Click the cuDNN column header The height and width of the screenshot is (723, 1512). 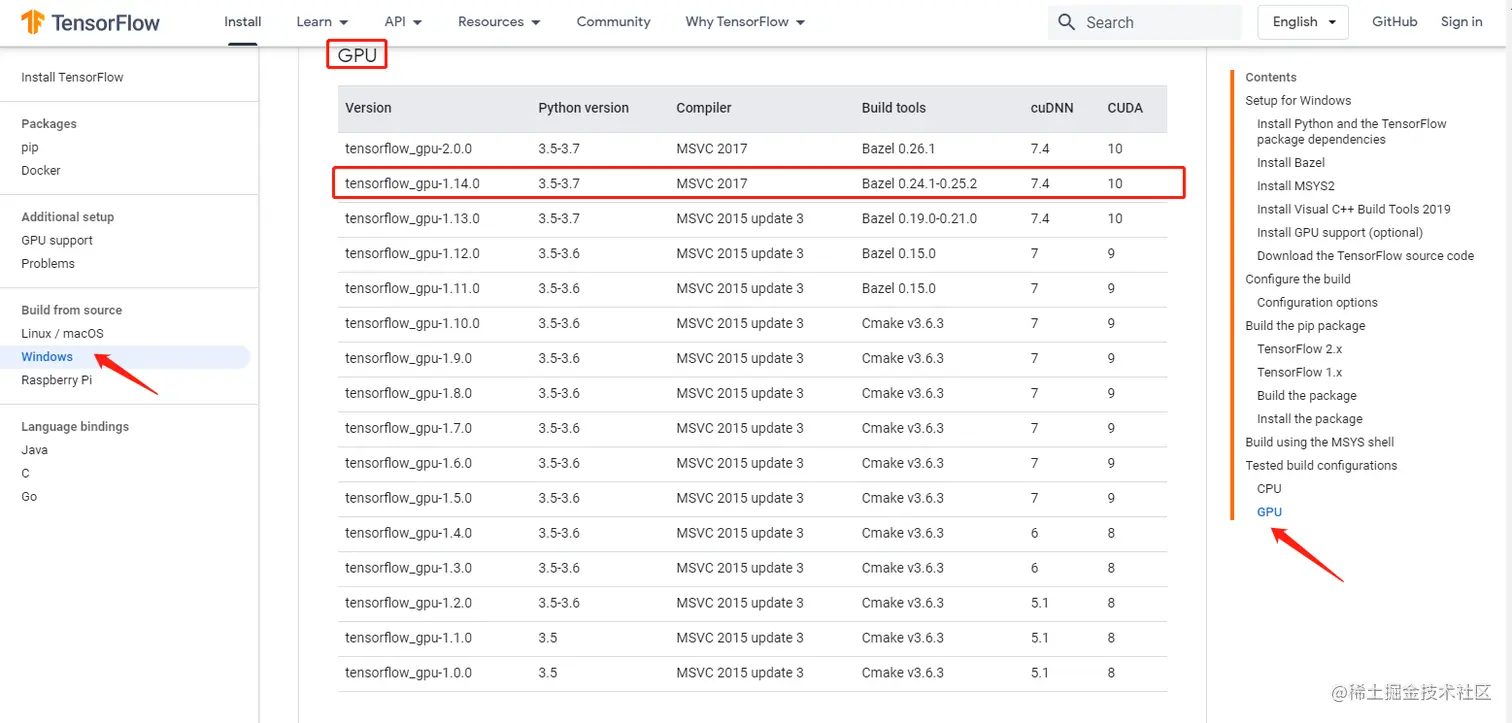[1052, 108]
